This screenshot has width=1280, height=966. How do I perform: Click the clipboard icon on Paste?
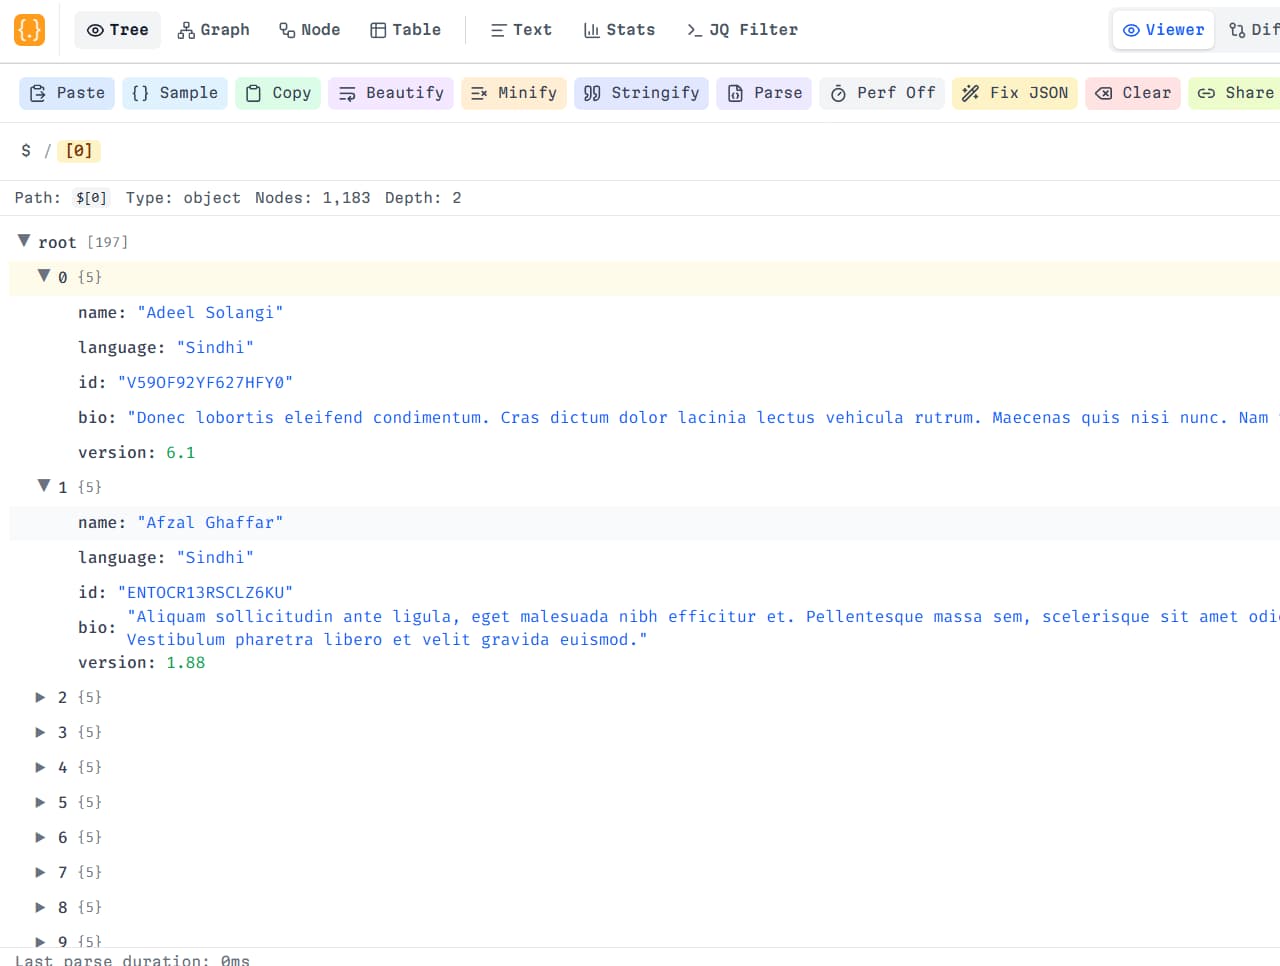pyautogui.click(x=38, y=93)
